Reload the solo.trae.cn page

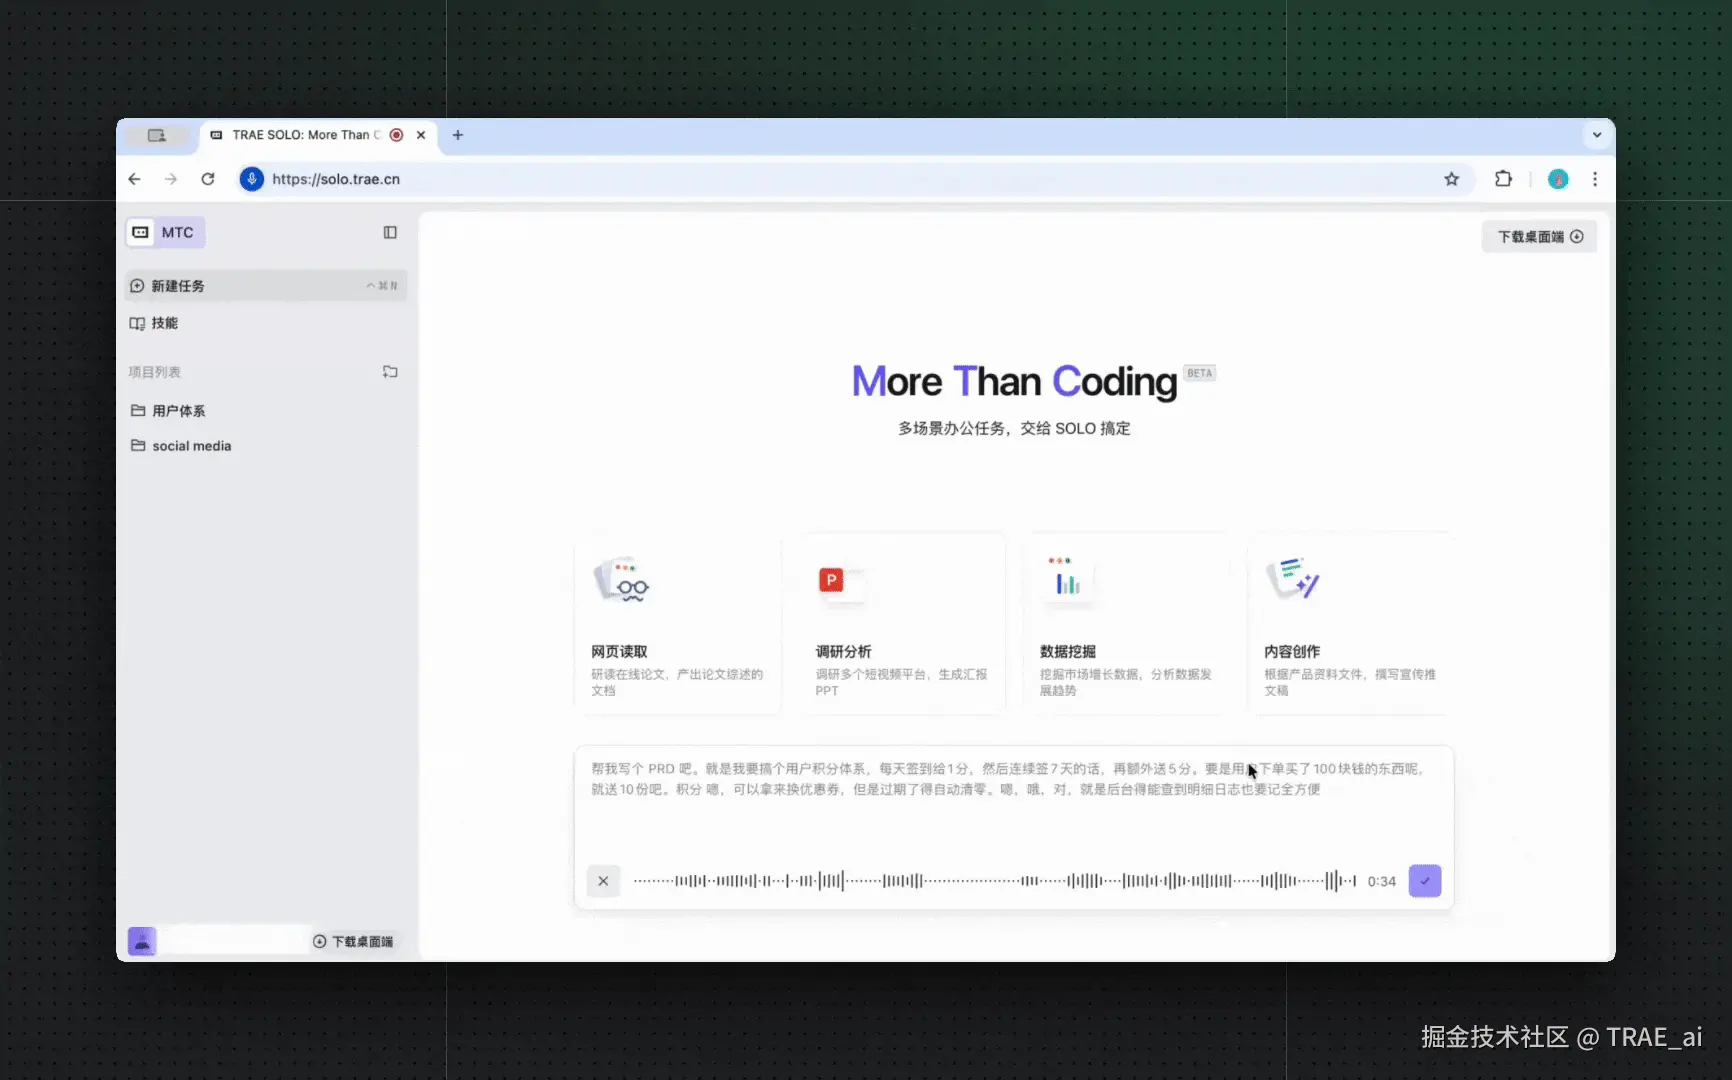coord(208,179)
